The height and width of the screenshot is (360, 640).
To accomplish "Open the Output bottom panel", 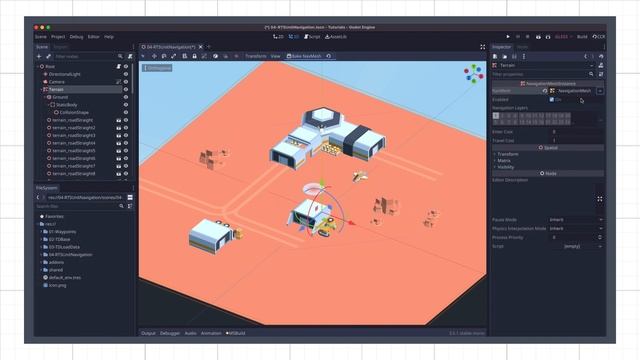I will click(148, 333).
